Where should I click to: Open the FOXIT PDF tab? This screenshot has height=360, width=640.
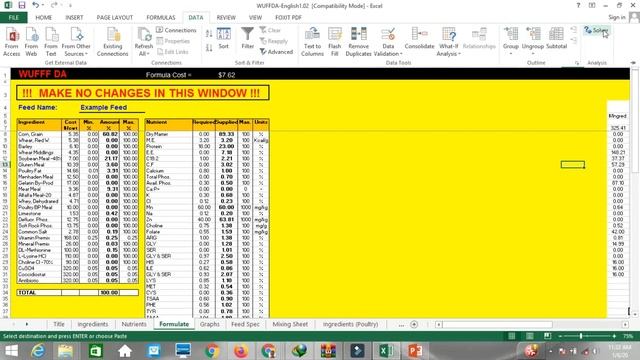(288, 18)
